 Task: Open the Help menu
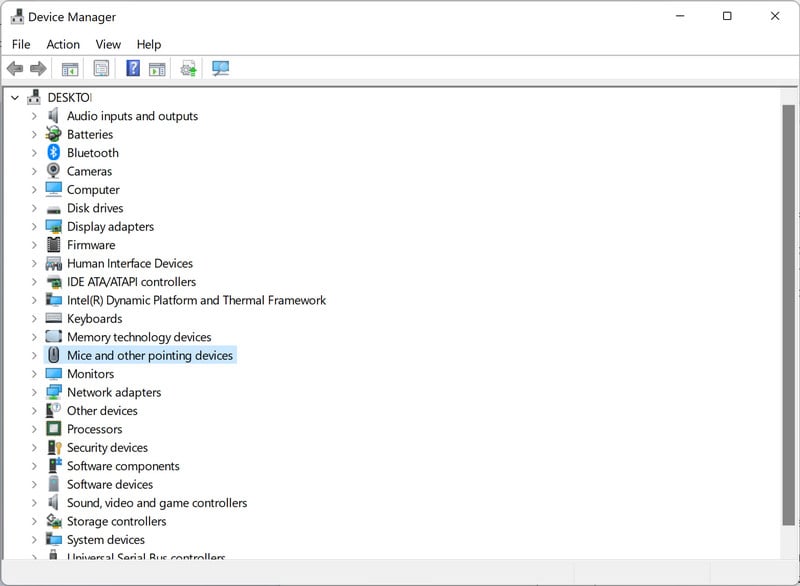pos(148,44)
